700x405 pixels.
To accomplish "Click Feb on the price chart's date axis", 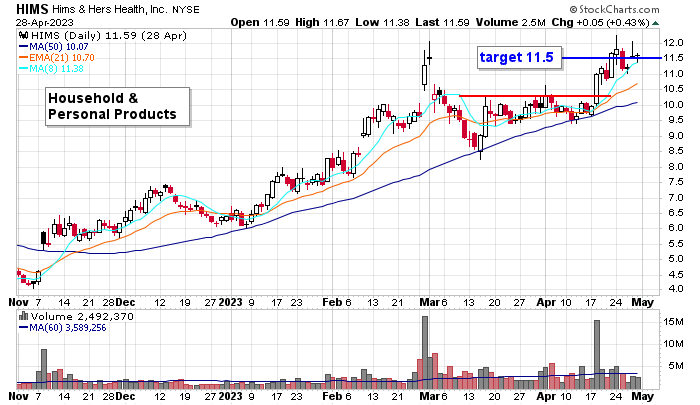I will tap(332, 302).
